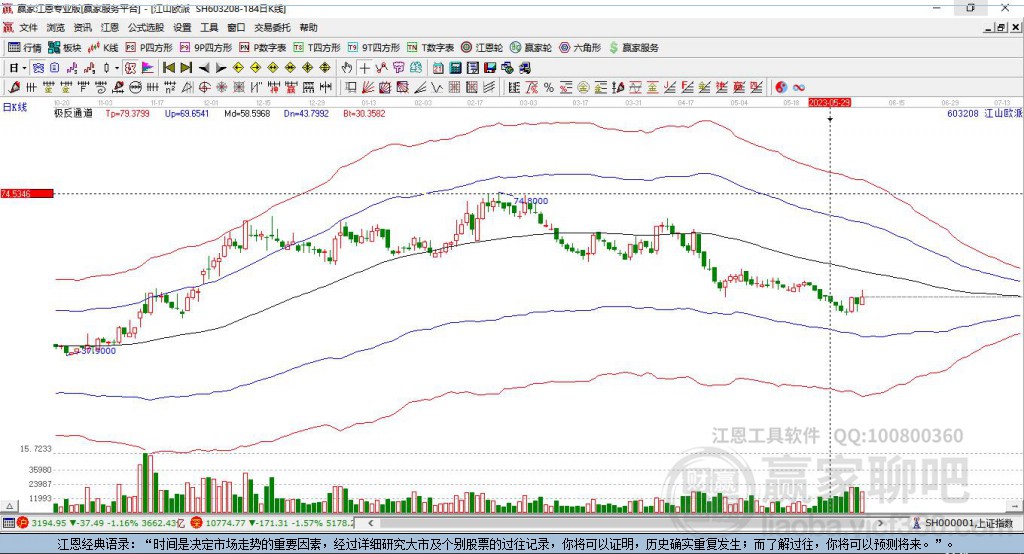The width and height of the screenshot is (1024, 554).
Task: Expand the candlestick style dropdown arrow
Action: click(x=117, y=68)
